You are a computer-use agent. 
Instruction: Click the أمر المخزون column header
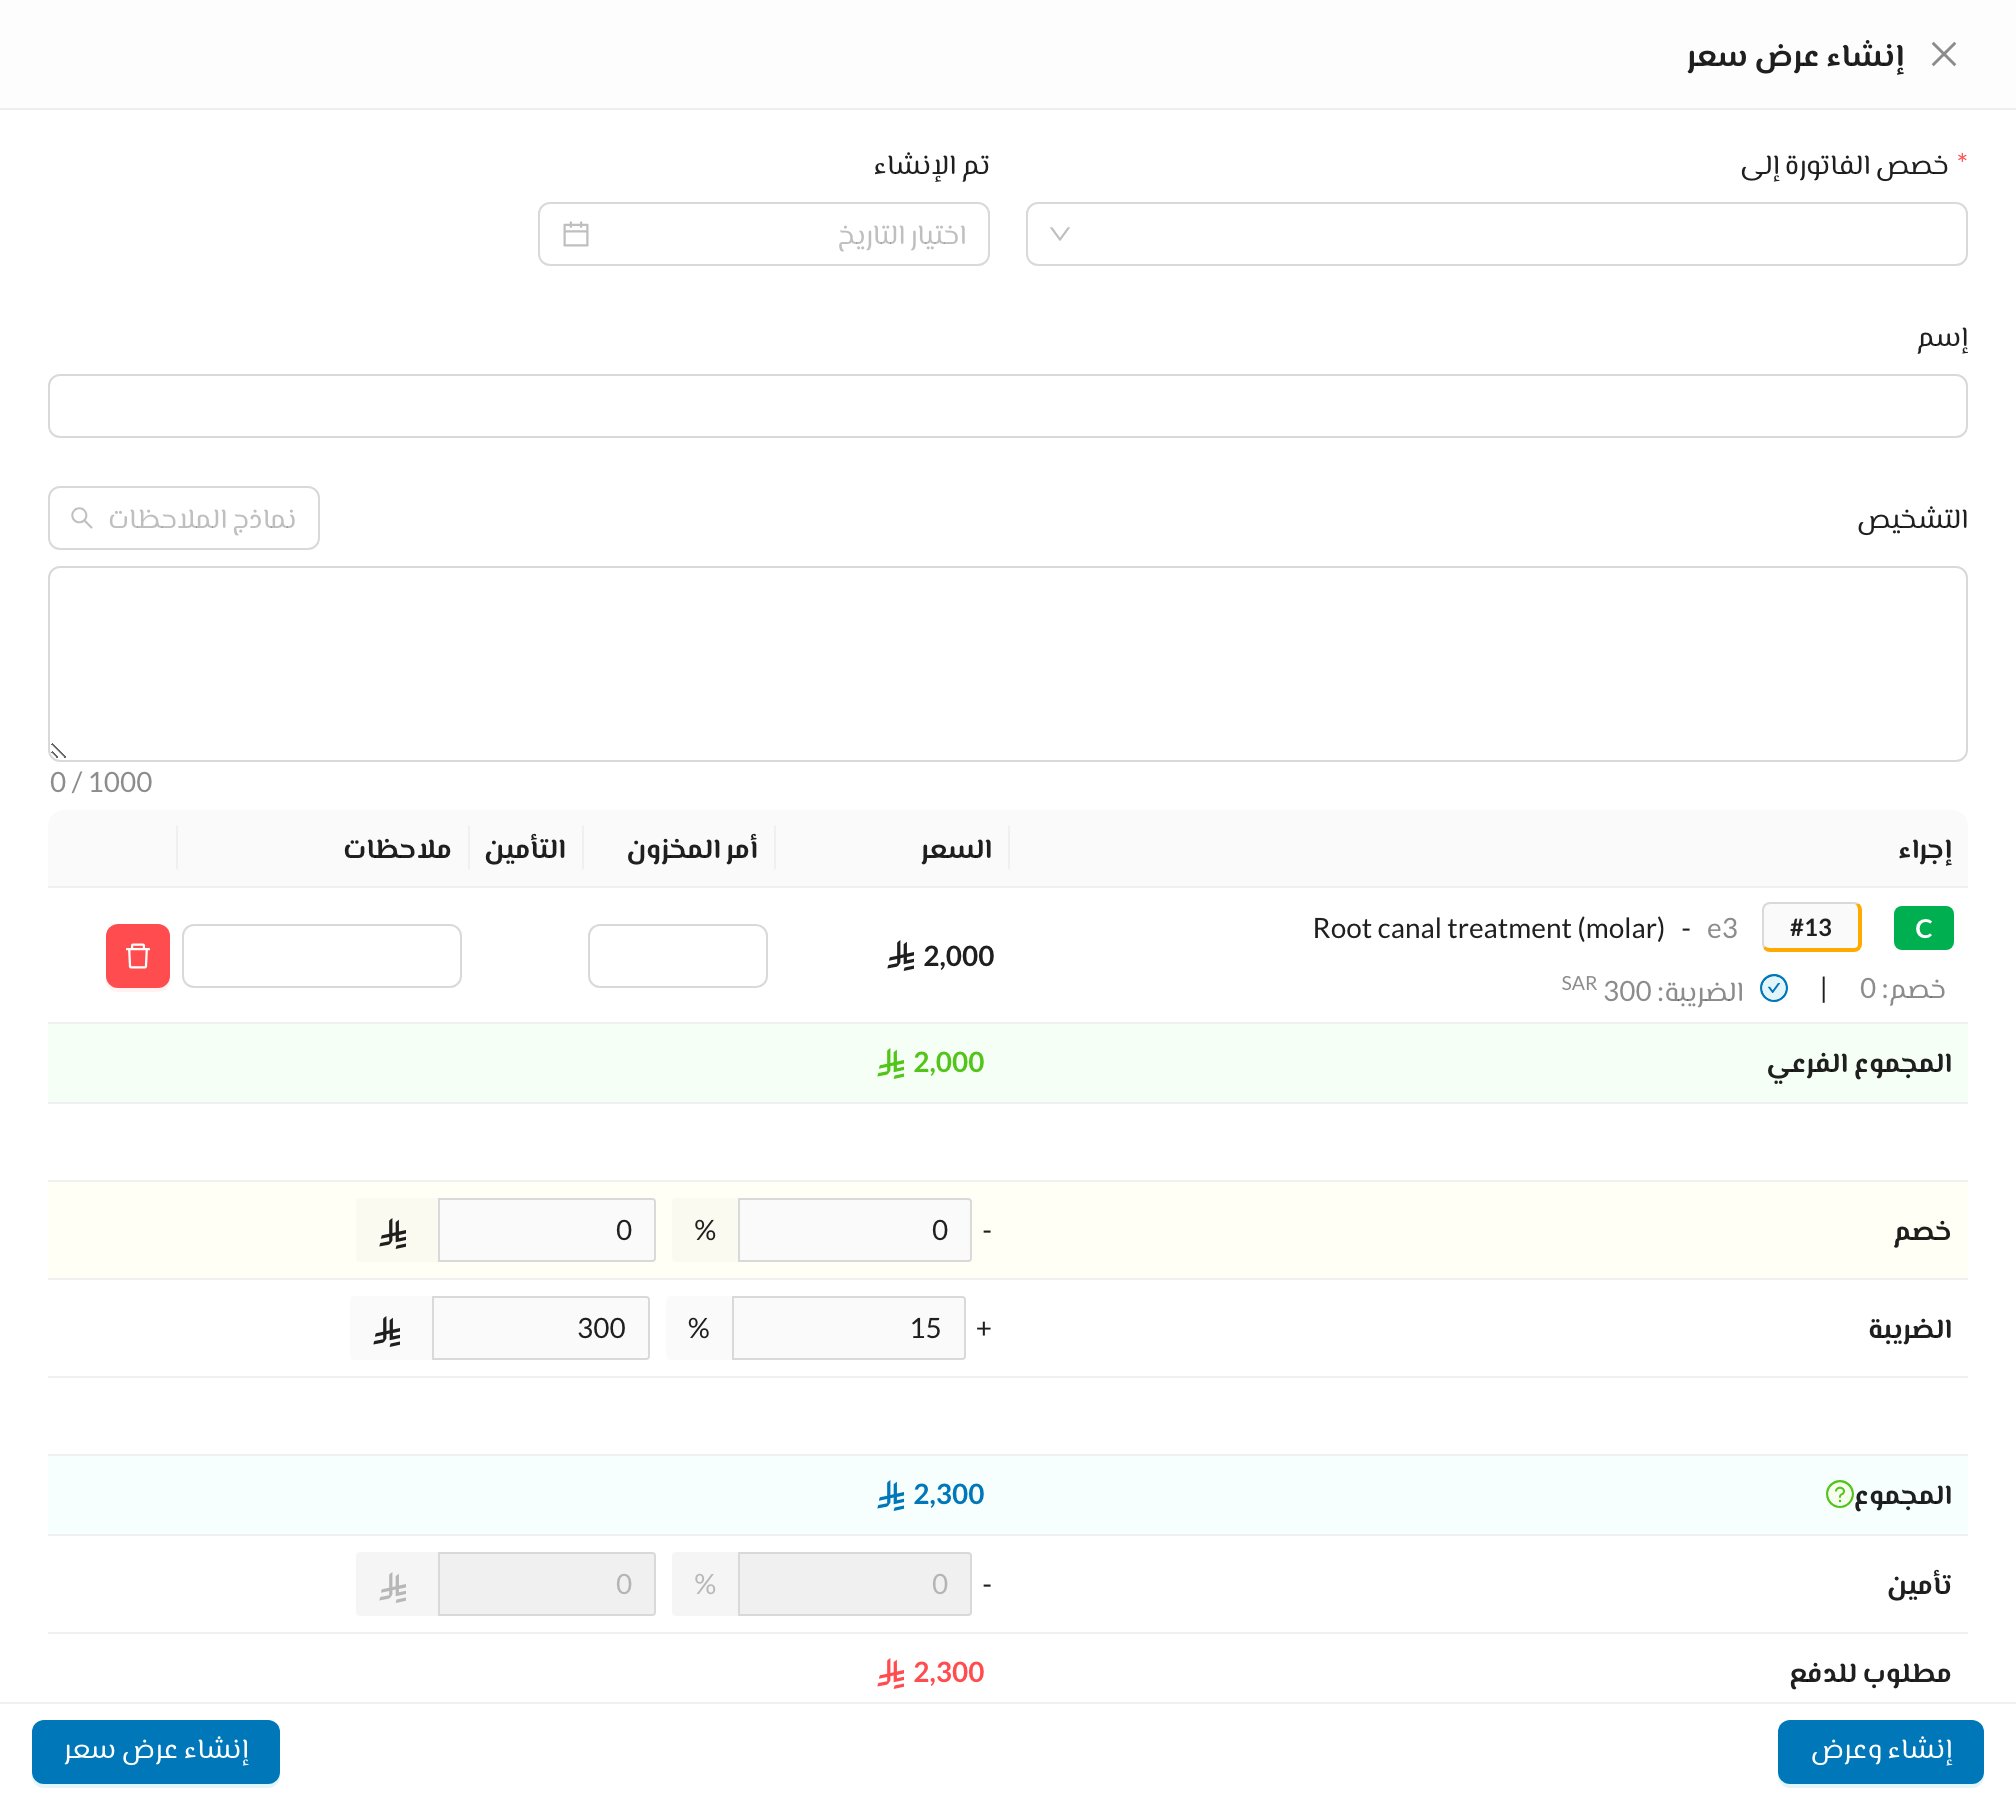pyautogui.click(x=692, y=849)
